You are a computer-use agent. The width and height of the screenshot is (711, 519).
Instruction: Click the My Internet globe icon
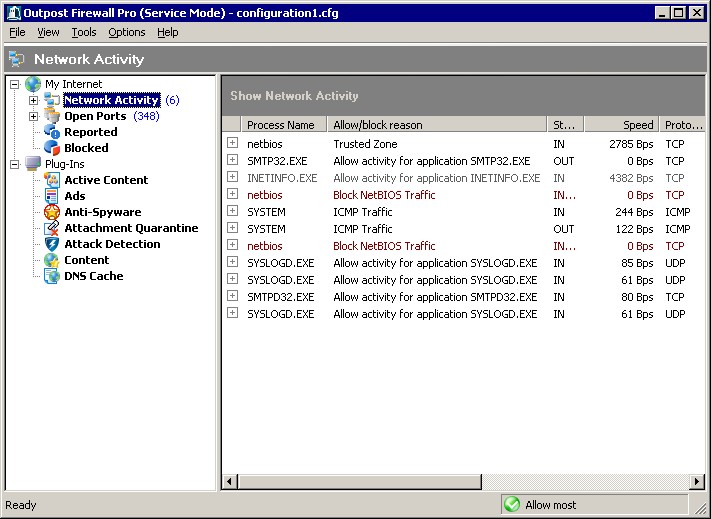(x=33, y=84)
